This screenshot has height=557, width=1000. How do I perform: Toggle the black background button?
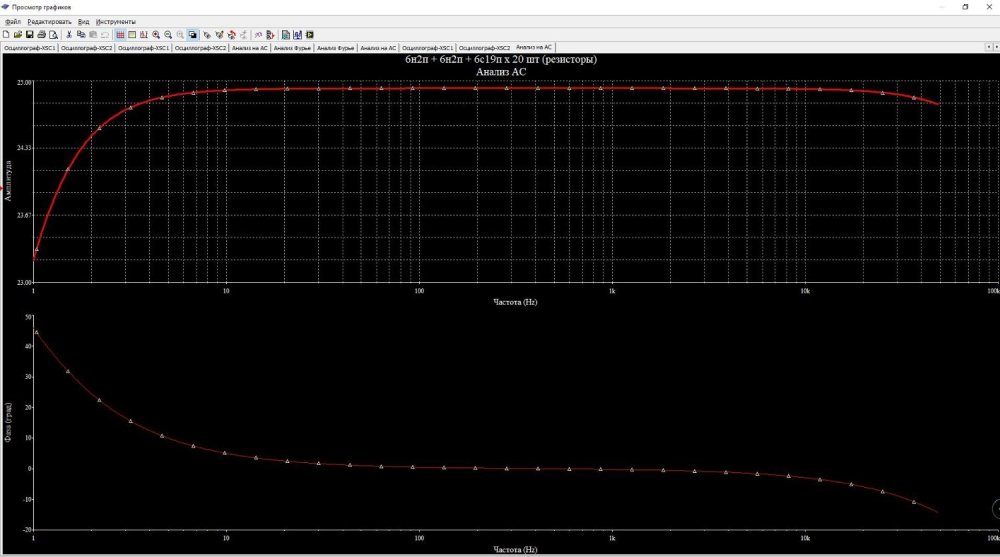193,34
